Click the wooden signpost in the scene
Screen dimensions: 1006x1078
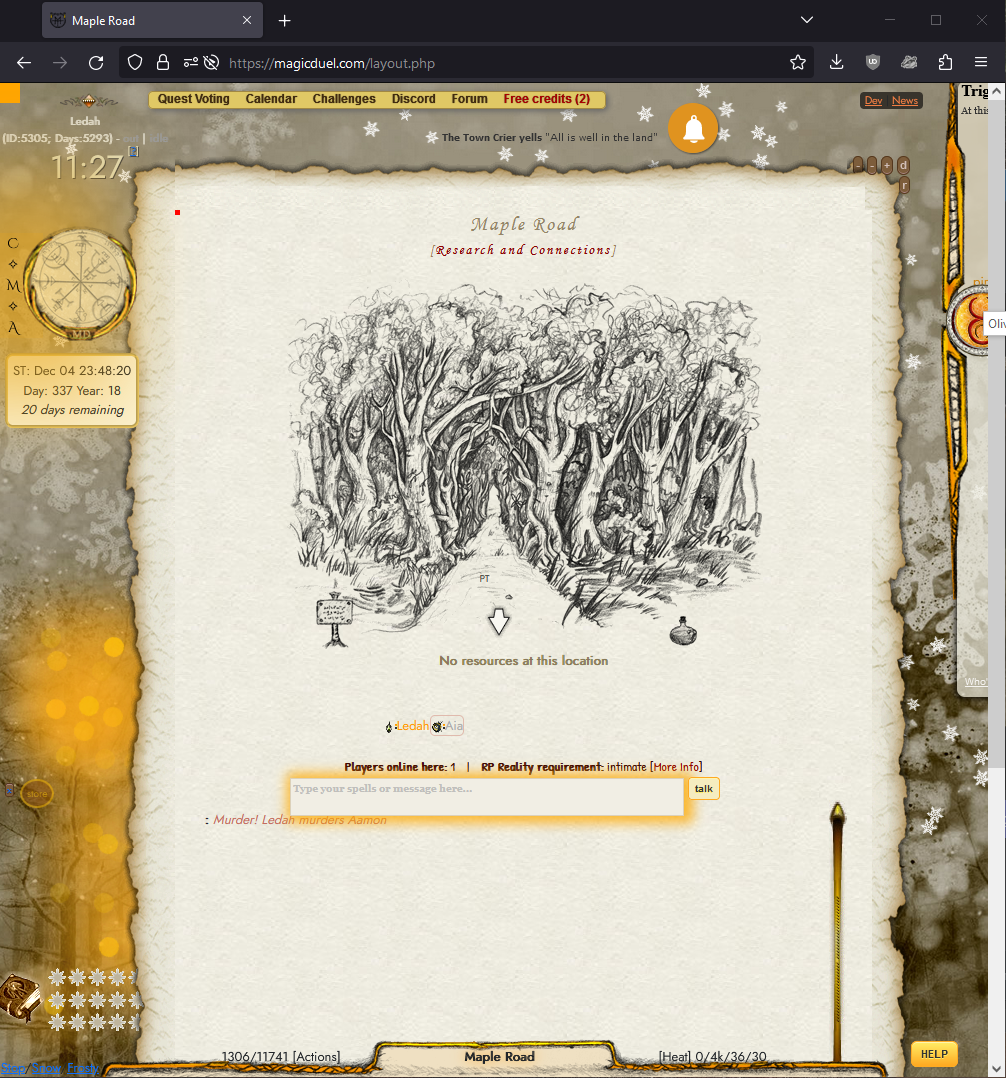coord(335,618)
